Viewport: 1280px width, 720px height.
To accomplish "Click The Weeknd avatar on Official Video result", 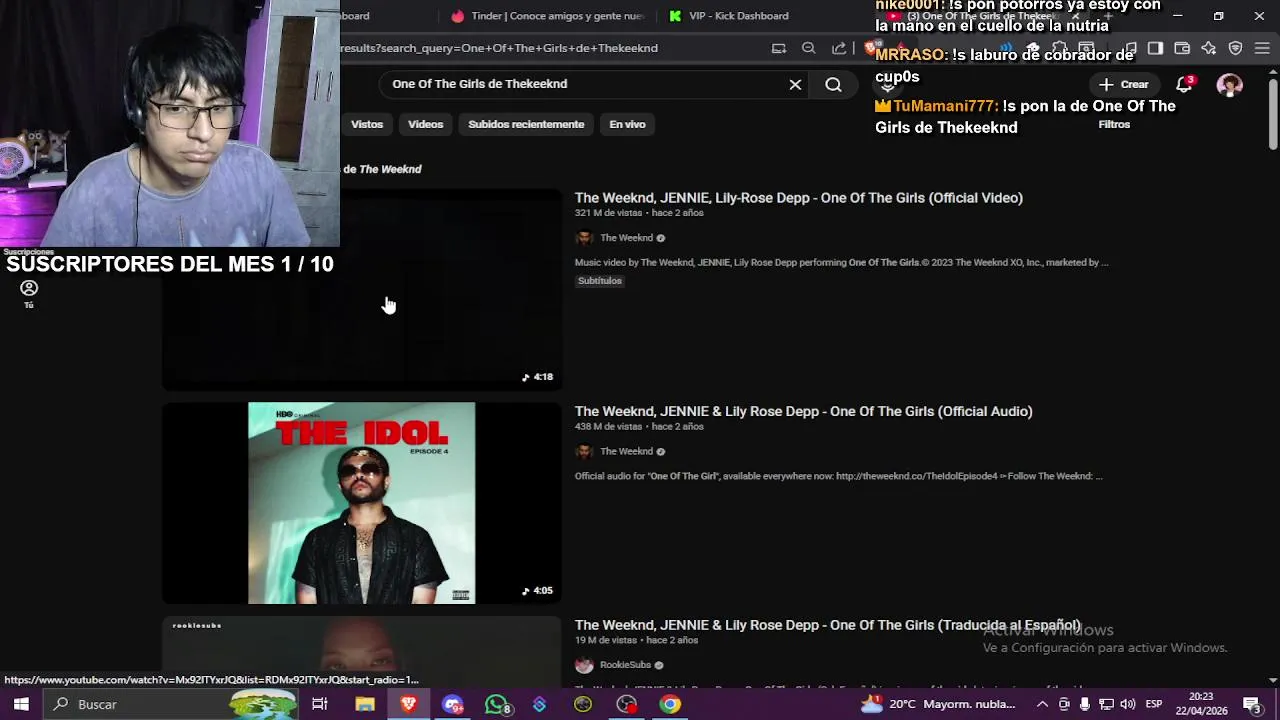I will pyautogui.click(x=584, y=238).
